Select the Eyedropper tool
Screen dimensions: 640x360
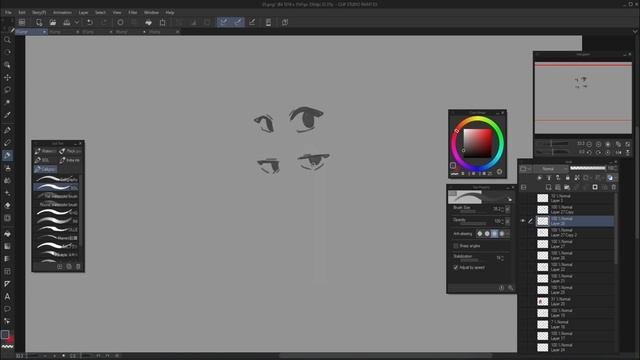[7, 115]
